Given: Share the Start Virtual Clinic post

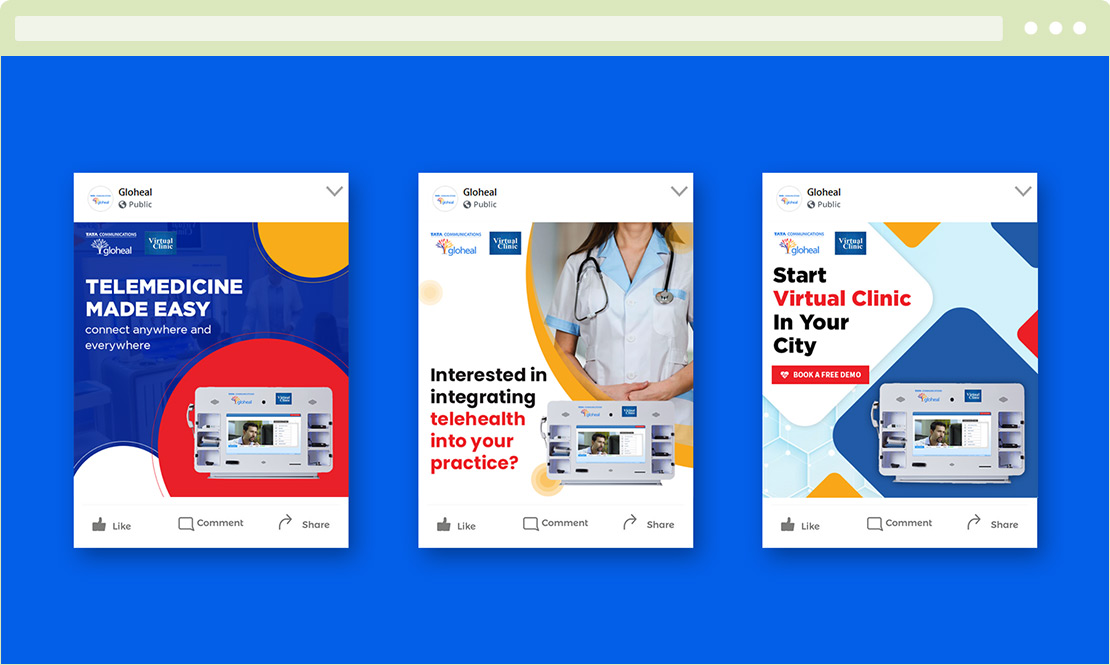Looking at the screenshot, I should click(974, 522).
